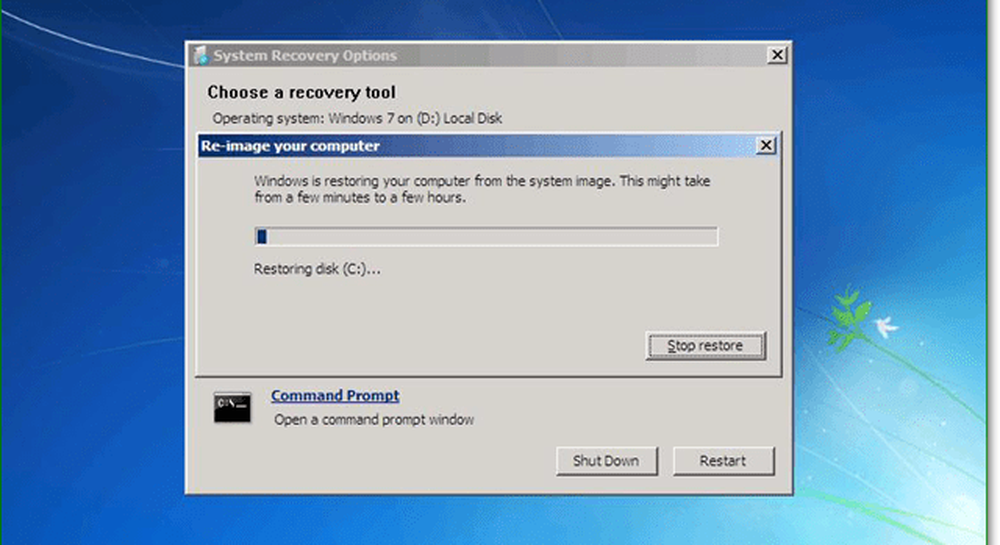This screenshot has height=545, width=1000.
Task: Click the Stop restore button
Action: coord(705,345)
